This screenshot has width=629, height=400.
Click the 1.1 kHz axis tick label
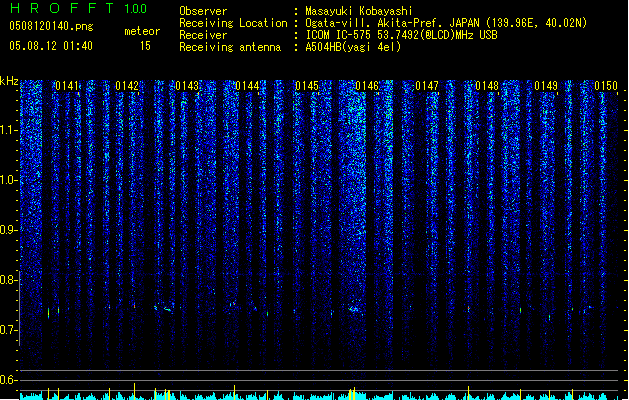click(x=8, y=130)
